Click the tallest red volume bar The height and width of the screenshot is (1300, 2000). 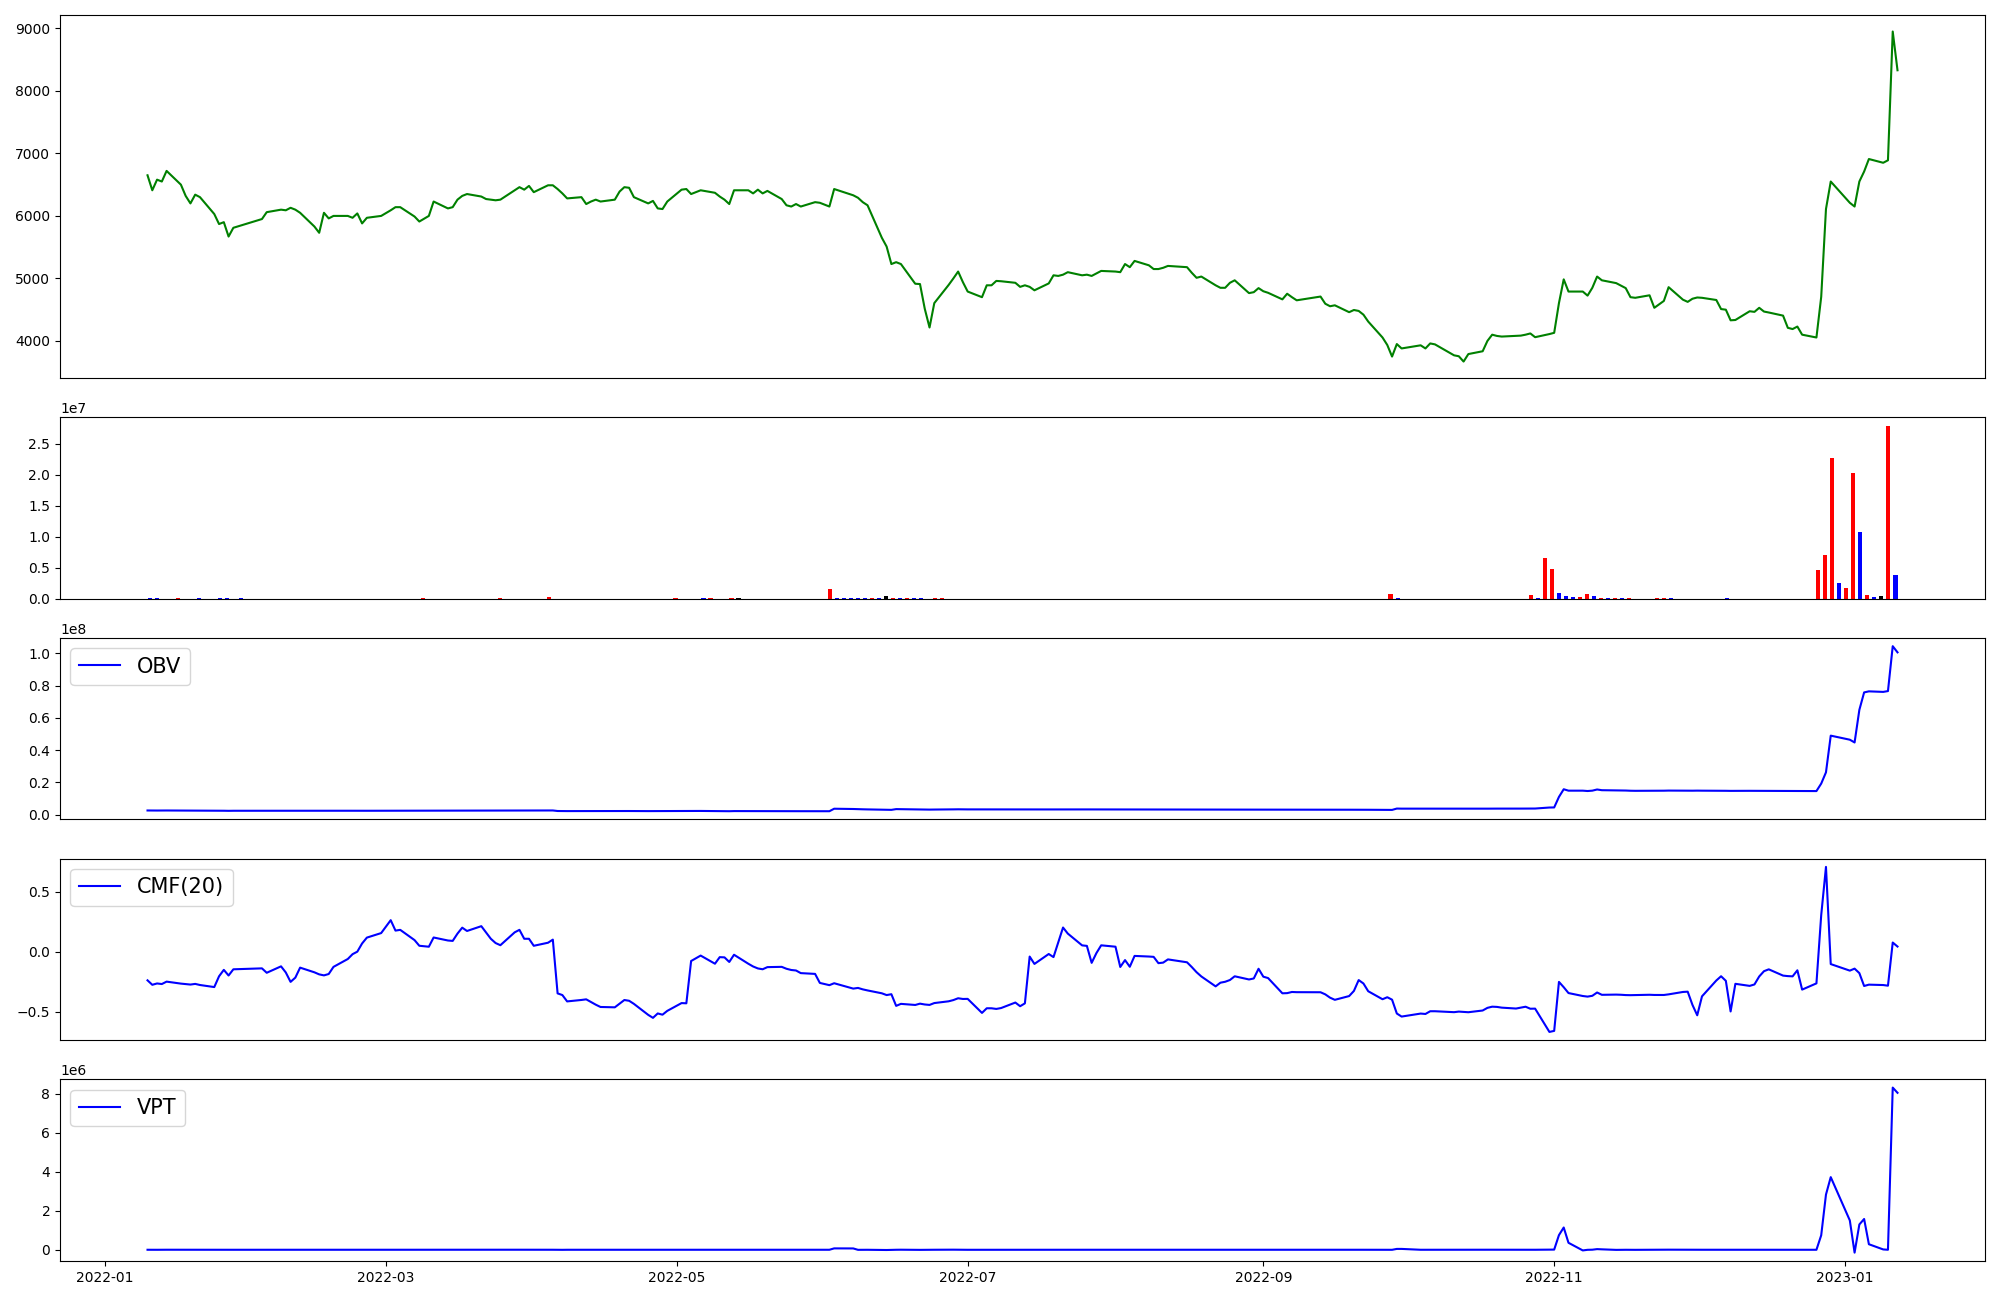(1888, 512)
